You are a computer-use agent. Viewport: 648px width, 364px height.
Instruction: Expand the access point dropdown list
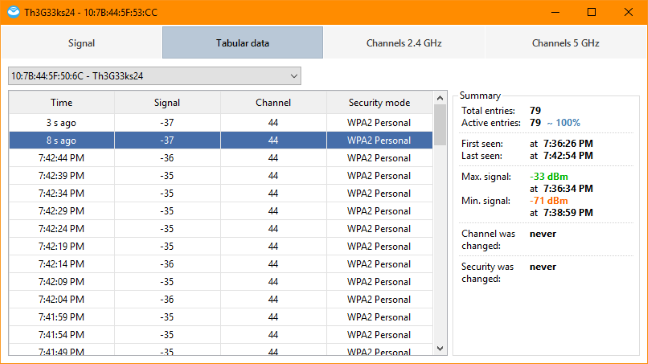tap(155, 76)
